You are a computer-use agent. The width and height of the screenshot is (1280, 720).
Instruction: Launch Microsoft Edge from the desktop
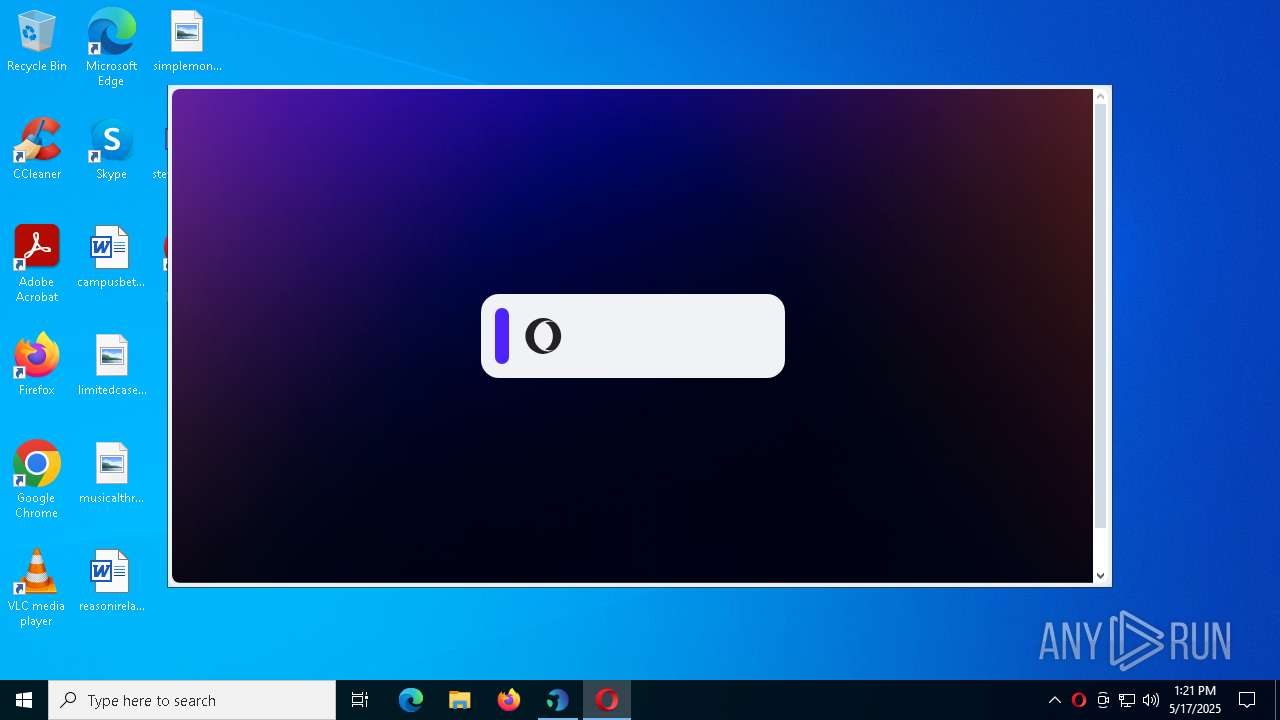coord(111,47)
